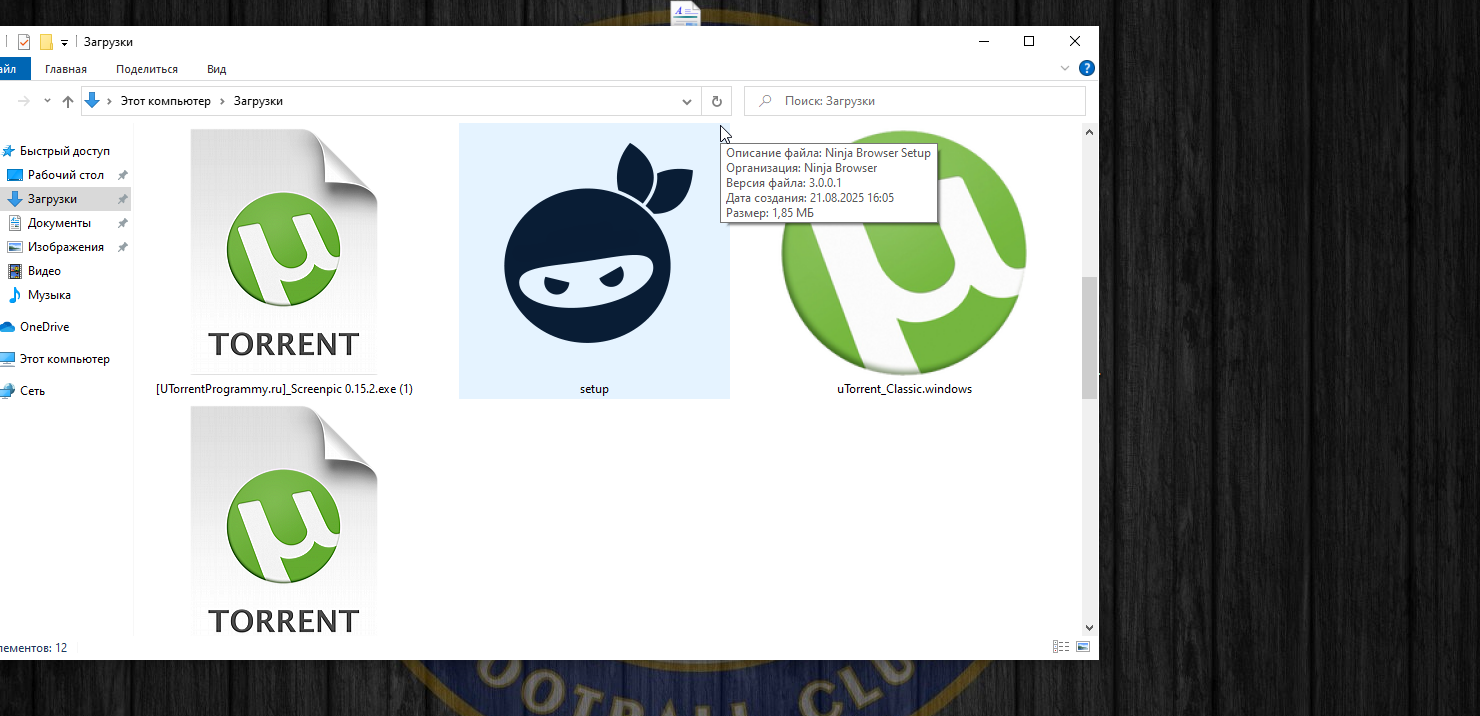Click the scrollbar up arrow in file list
The height and width of the screenshot is (716, 1480).
pyautogui.click(x=1090, y=131)
